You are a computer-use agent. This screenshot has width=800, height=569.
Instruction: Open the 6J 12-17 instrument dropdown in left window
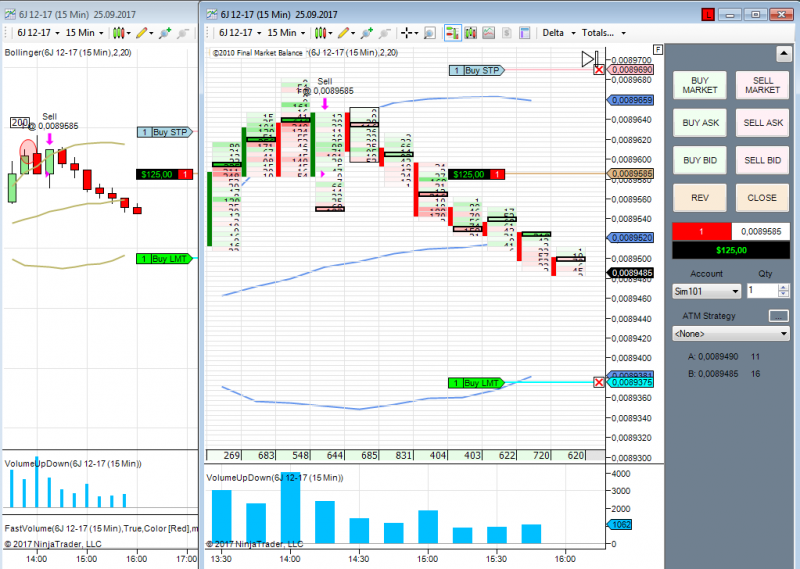coord(38,33)
